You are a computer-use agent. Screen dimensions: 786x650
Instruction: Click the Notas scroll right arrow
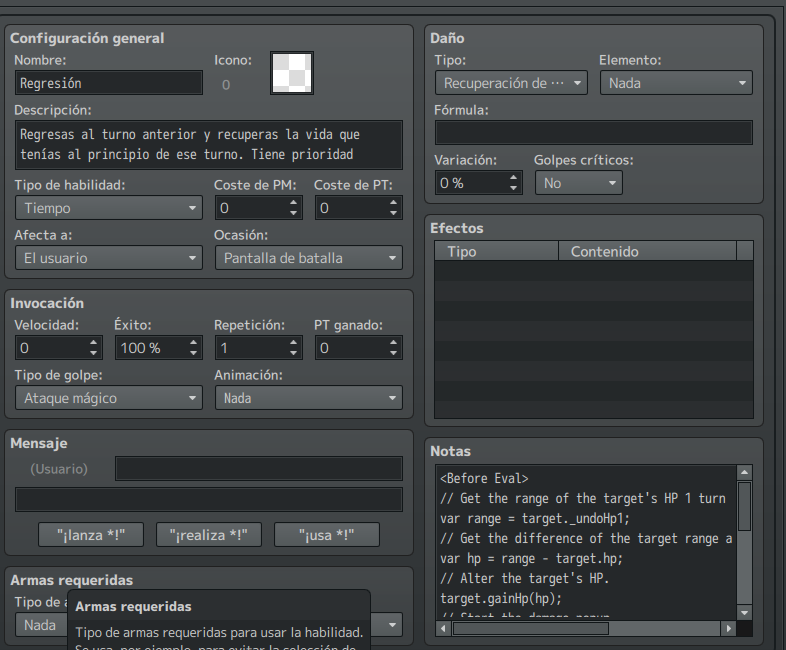(728, 628)
